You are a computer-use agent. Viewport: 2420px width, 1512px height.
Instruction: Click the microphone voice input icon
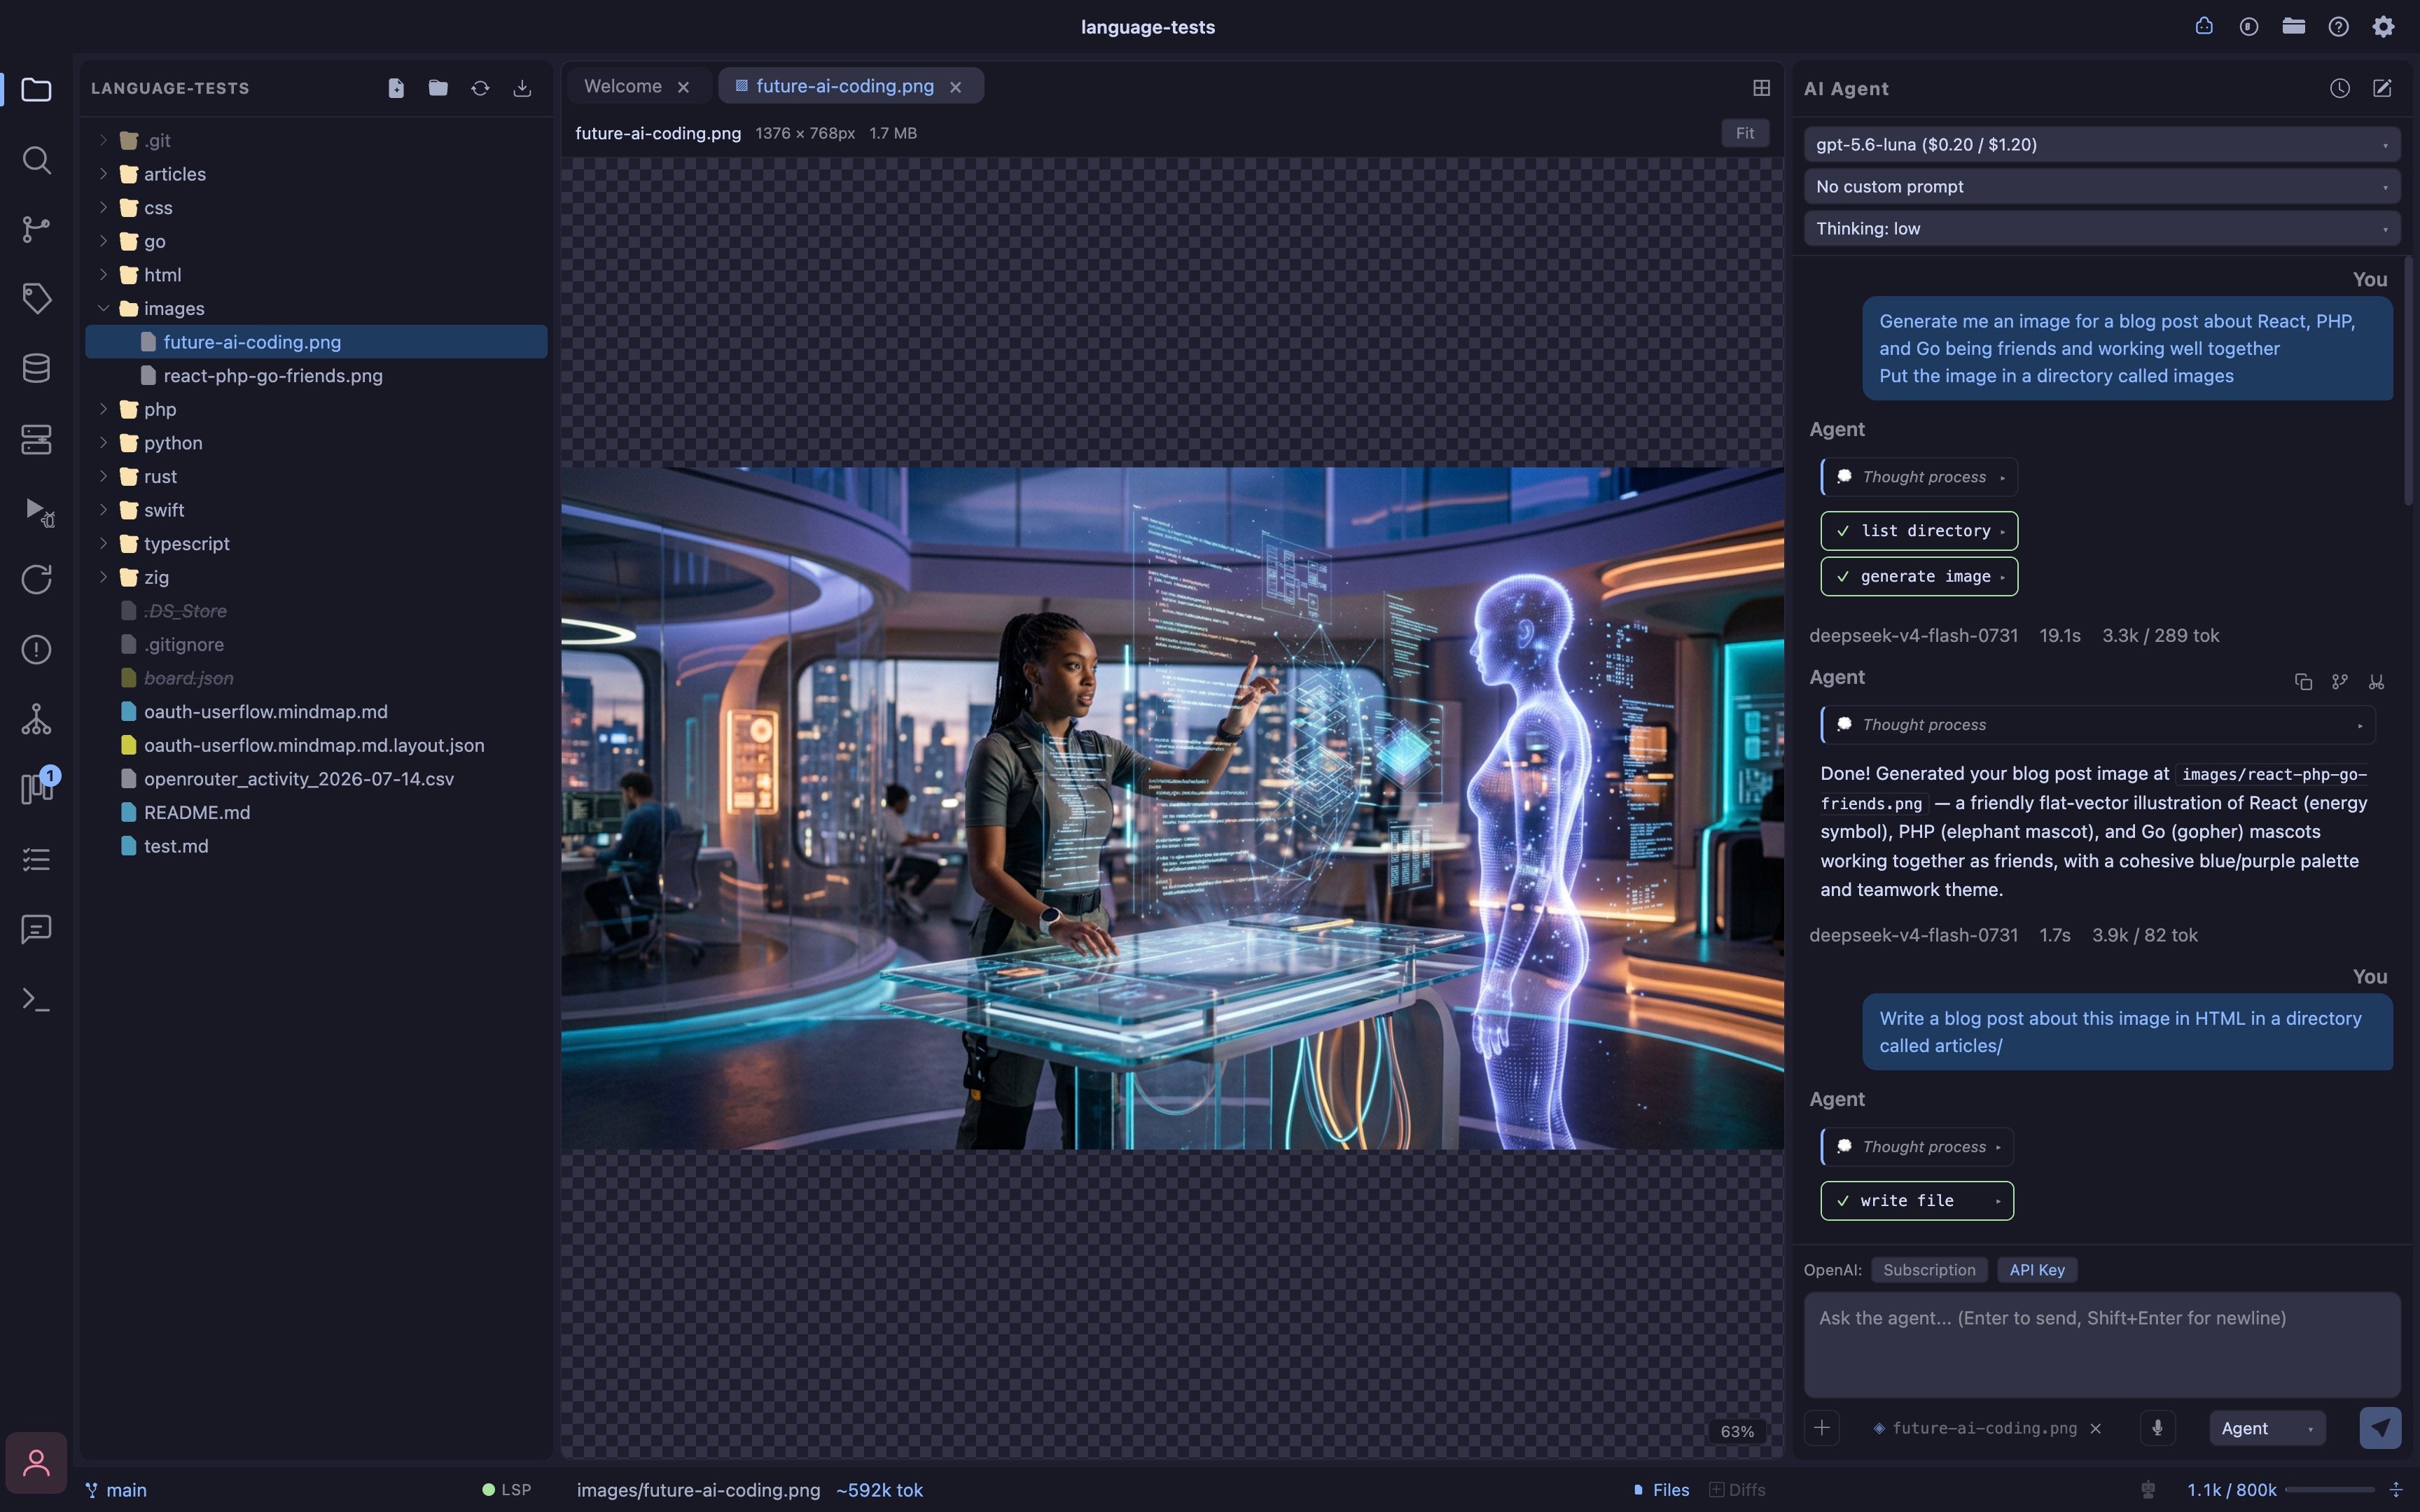click(2157, 1428)
